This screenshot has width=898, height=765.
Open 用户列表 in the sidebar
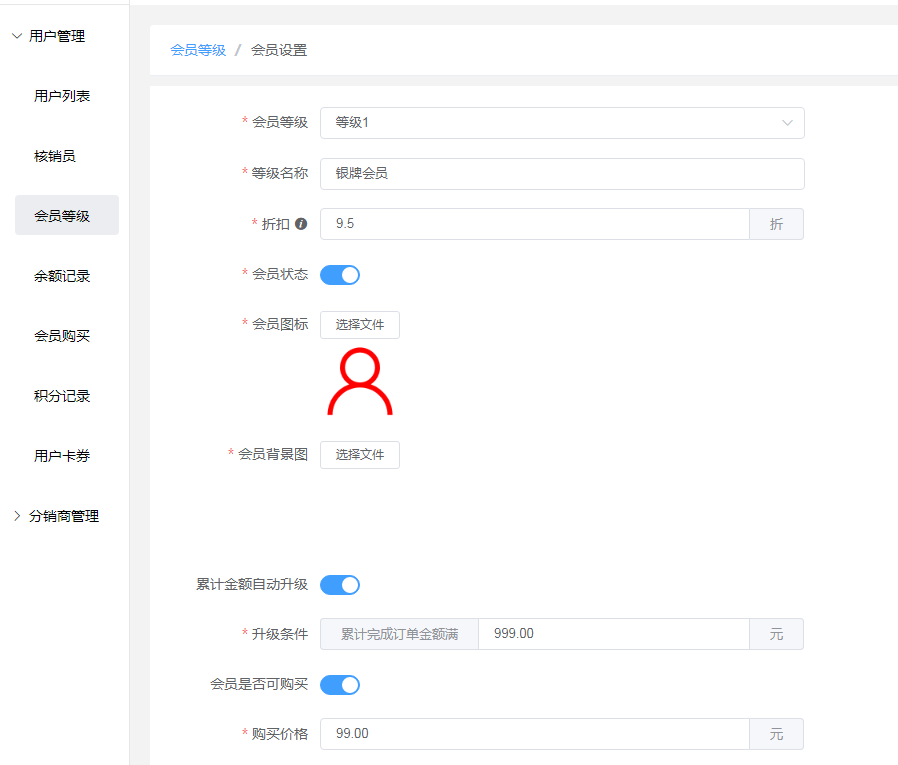pyautogui.click(x=62, y=96)
